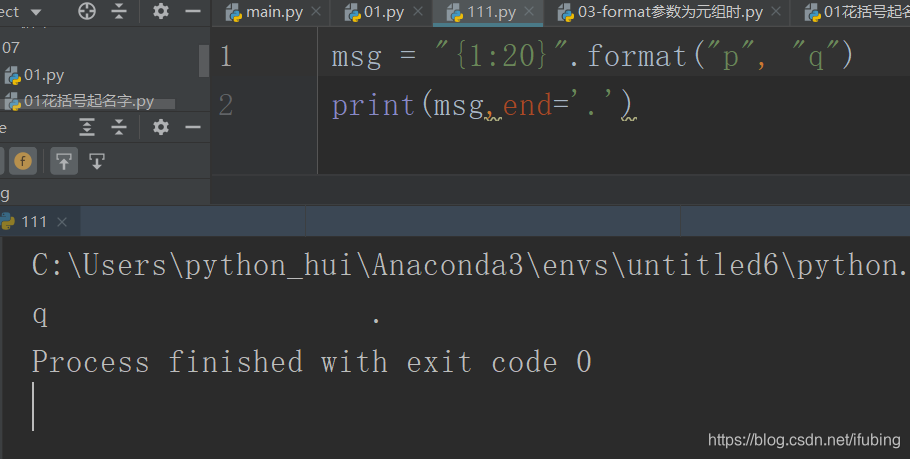
Task: Close the main.py tab
Action: click(316, 12)
